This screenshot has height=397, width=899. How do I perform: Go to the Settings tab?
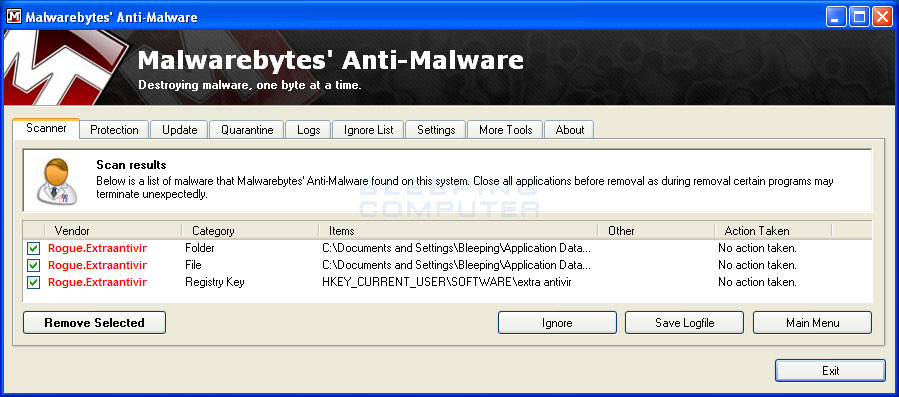click(x=436, y=130)
